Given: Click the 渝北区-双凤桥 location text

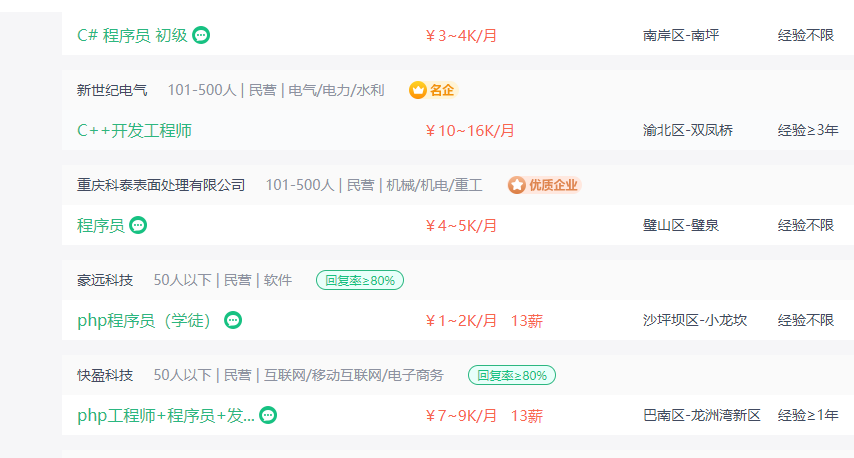Looking at the screenshot, I should 688,130.
